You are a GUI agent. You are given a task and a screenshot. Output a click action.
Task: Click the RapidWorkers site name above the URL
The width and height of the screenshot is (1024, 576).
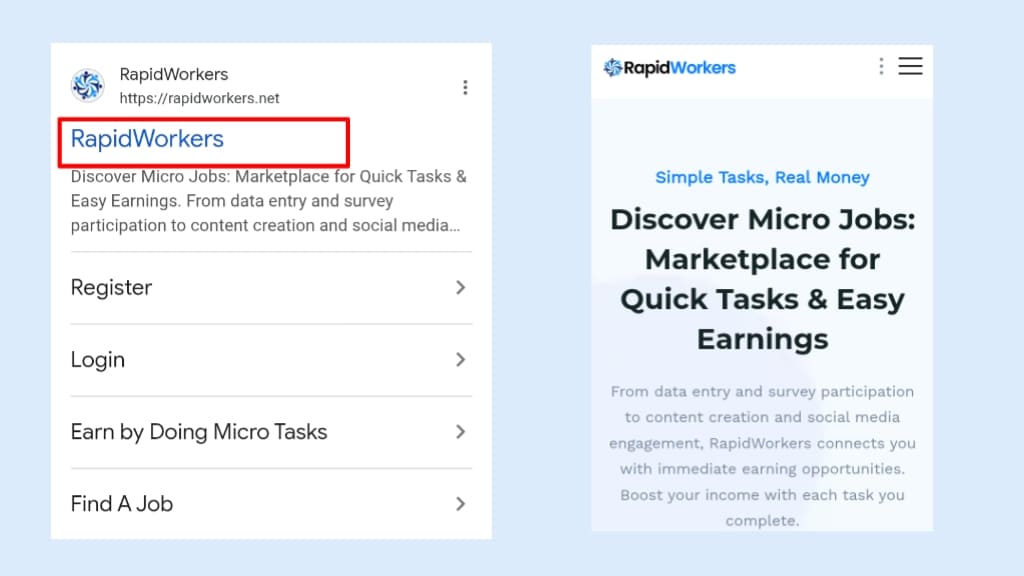click(x=174, y=74)
